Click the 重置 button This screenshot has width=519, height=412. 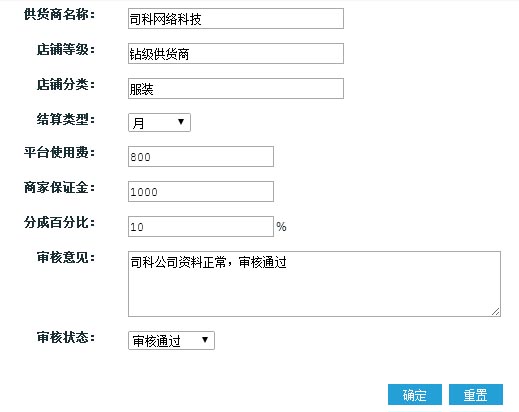click(476, 395)
